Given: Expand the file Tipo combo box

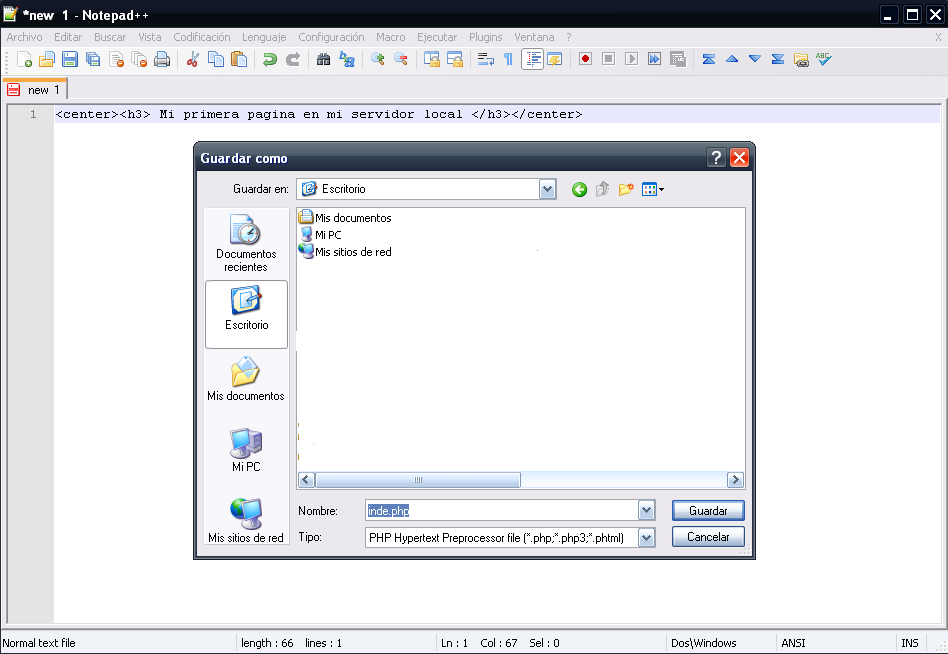Looking at the screenshot, I should click(646, 537).
